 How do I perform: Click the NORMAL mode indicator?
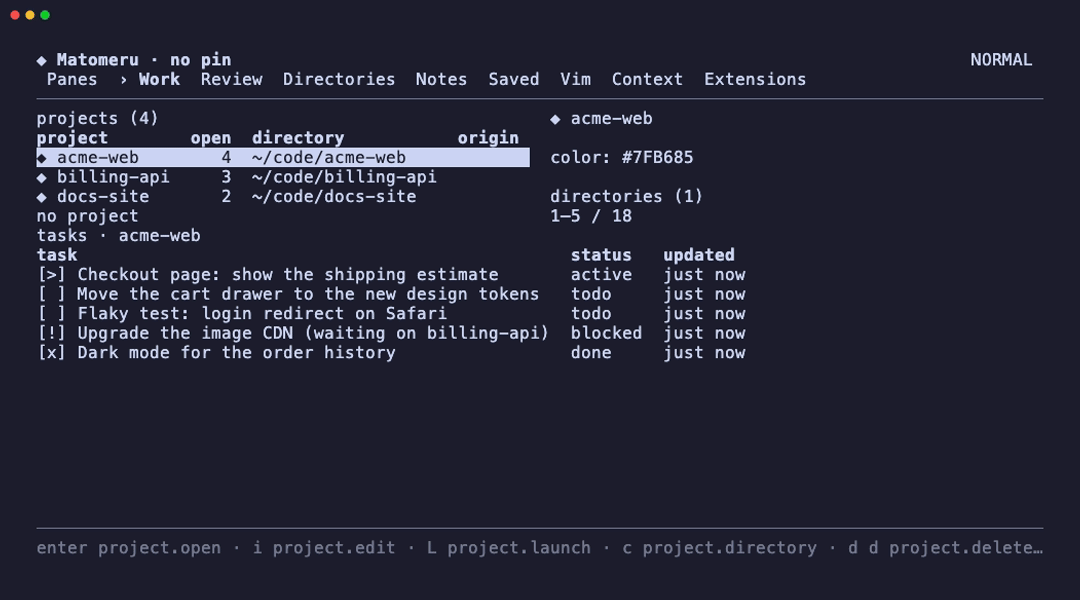1001,60
